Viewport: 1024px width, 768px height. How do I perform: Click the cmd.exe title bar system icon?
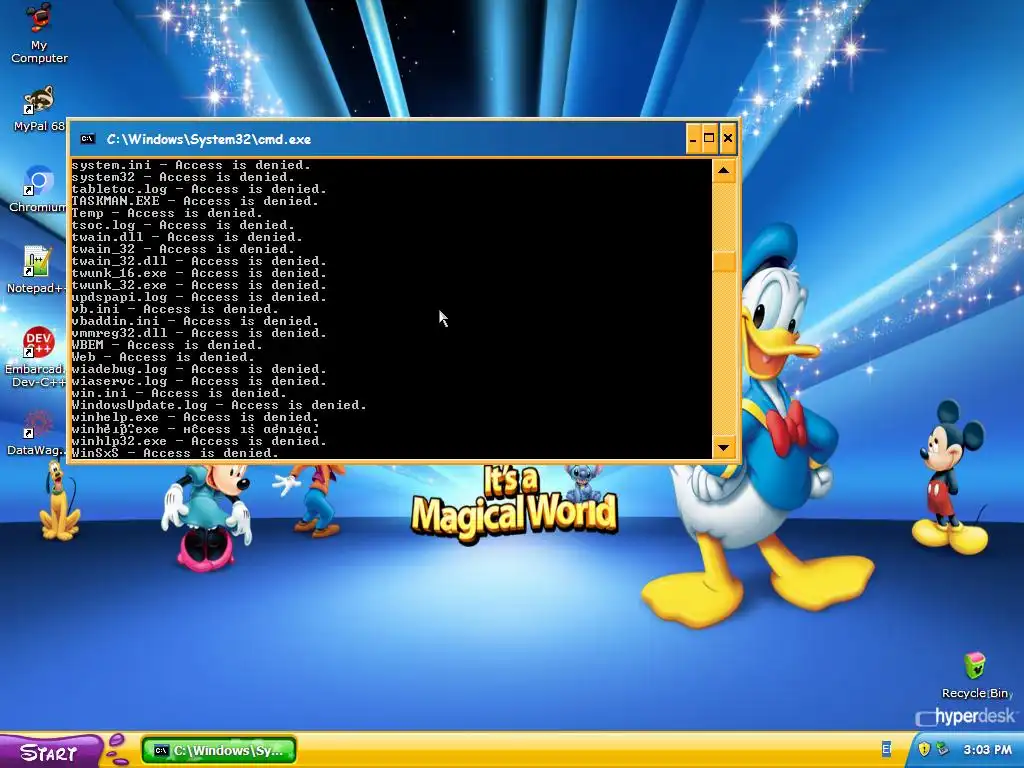(x=88, y=138)
